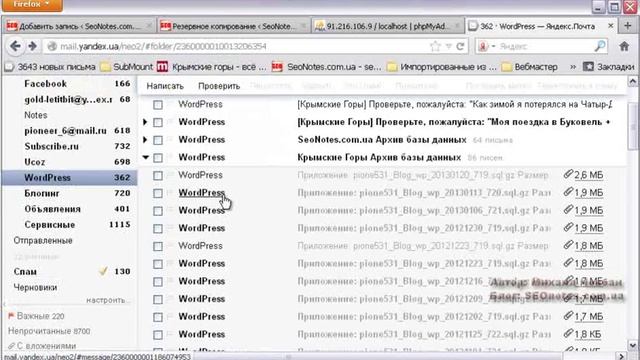Go back with the browser back arrow

pos(15,46)
